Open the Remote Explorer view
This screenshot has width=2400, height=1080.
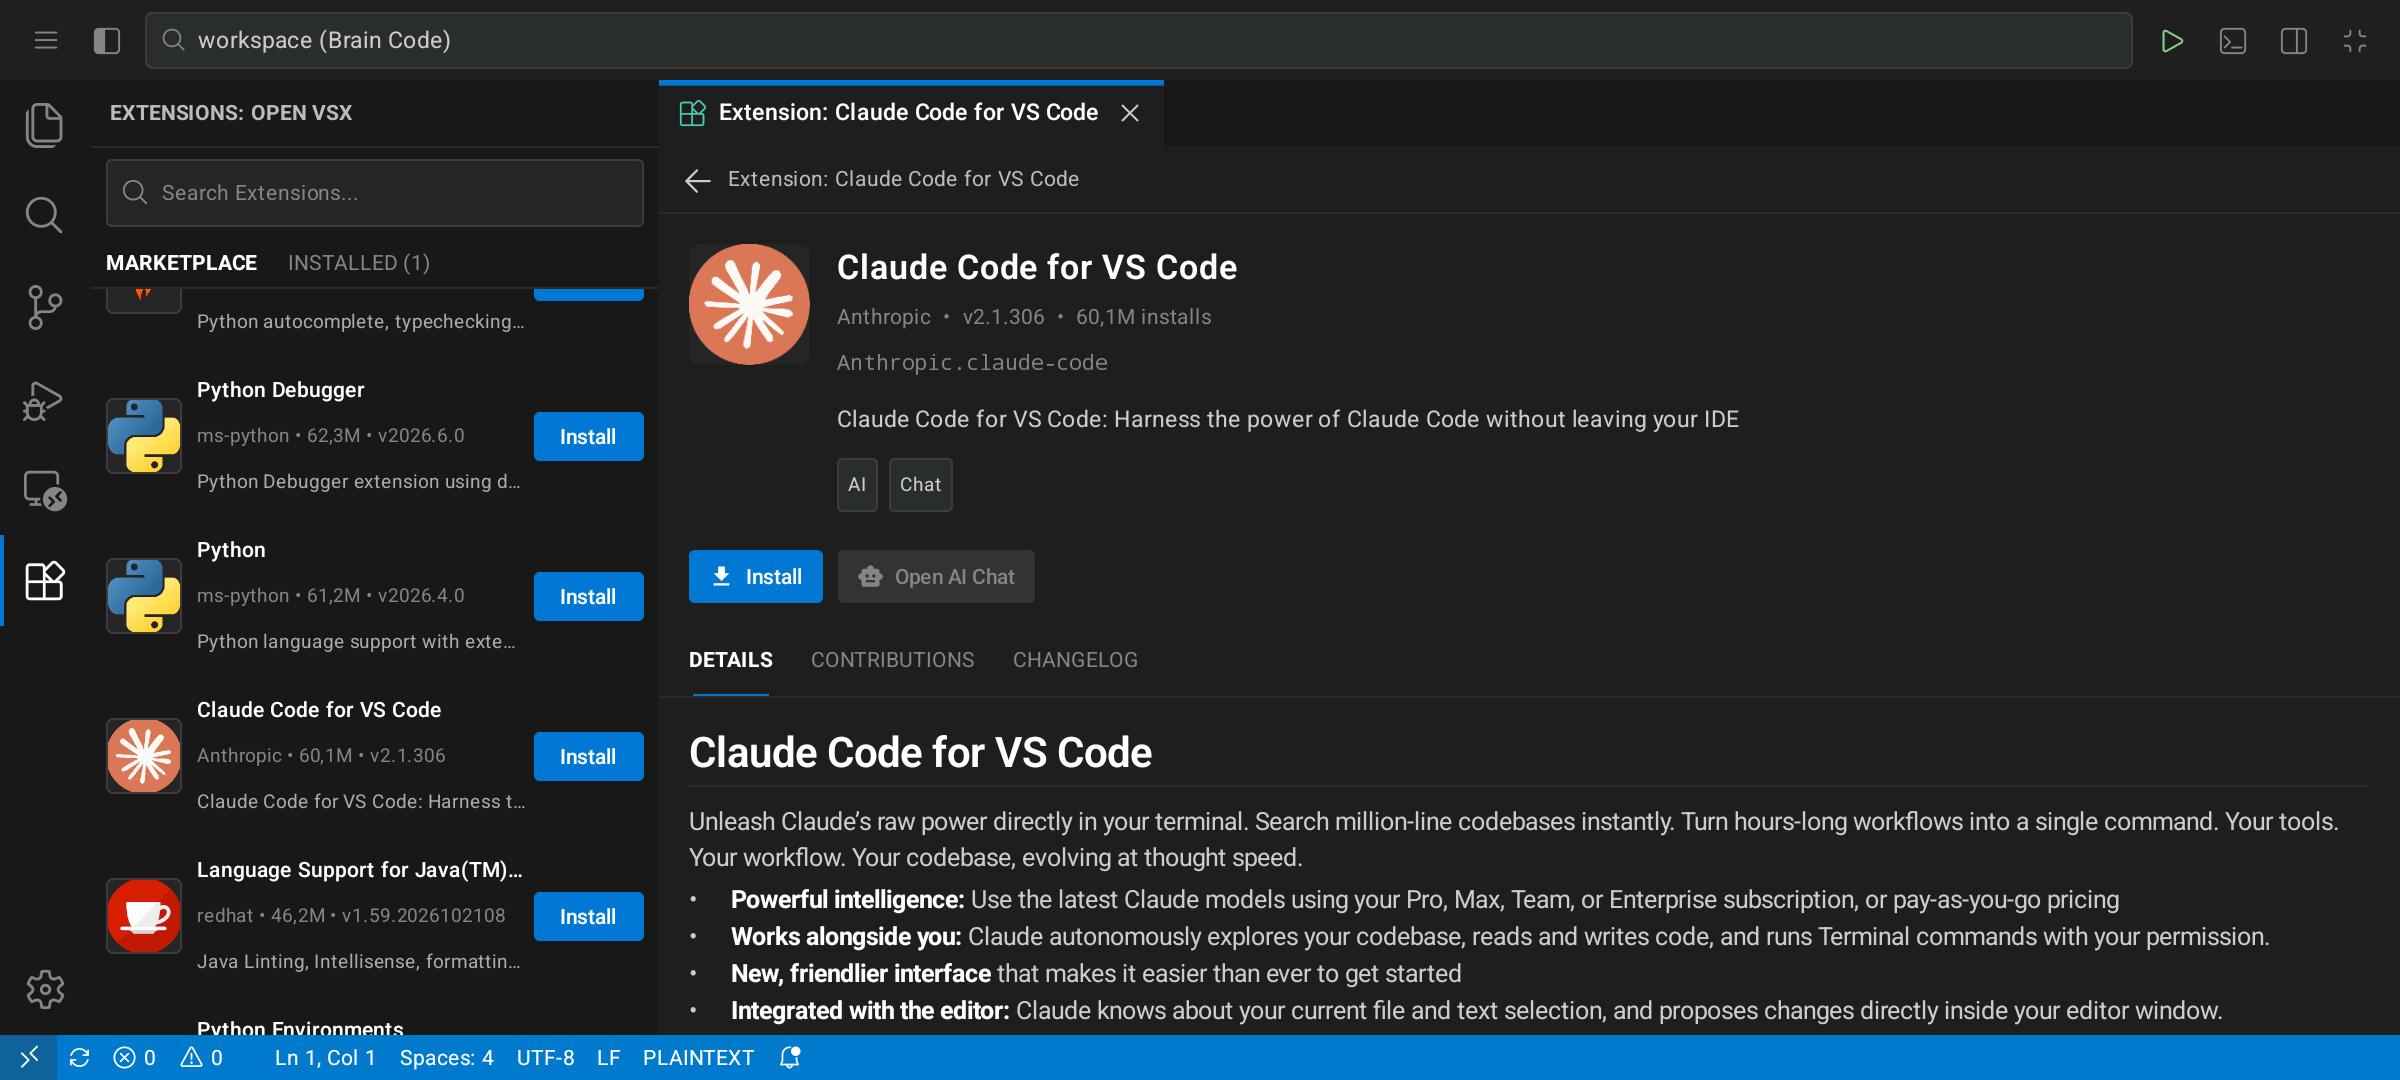tap(44, 490)
